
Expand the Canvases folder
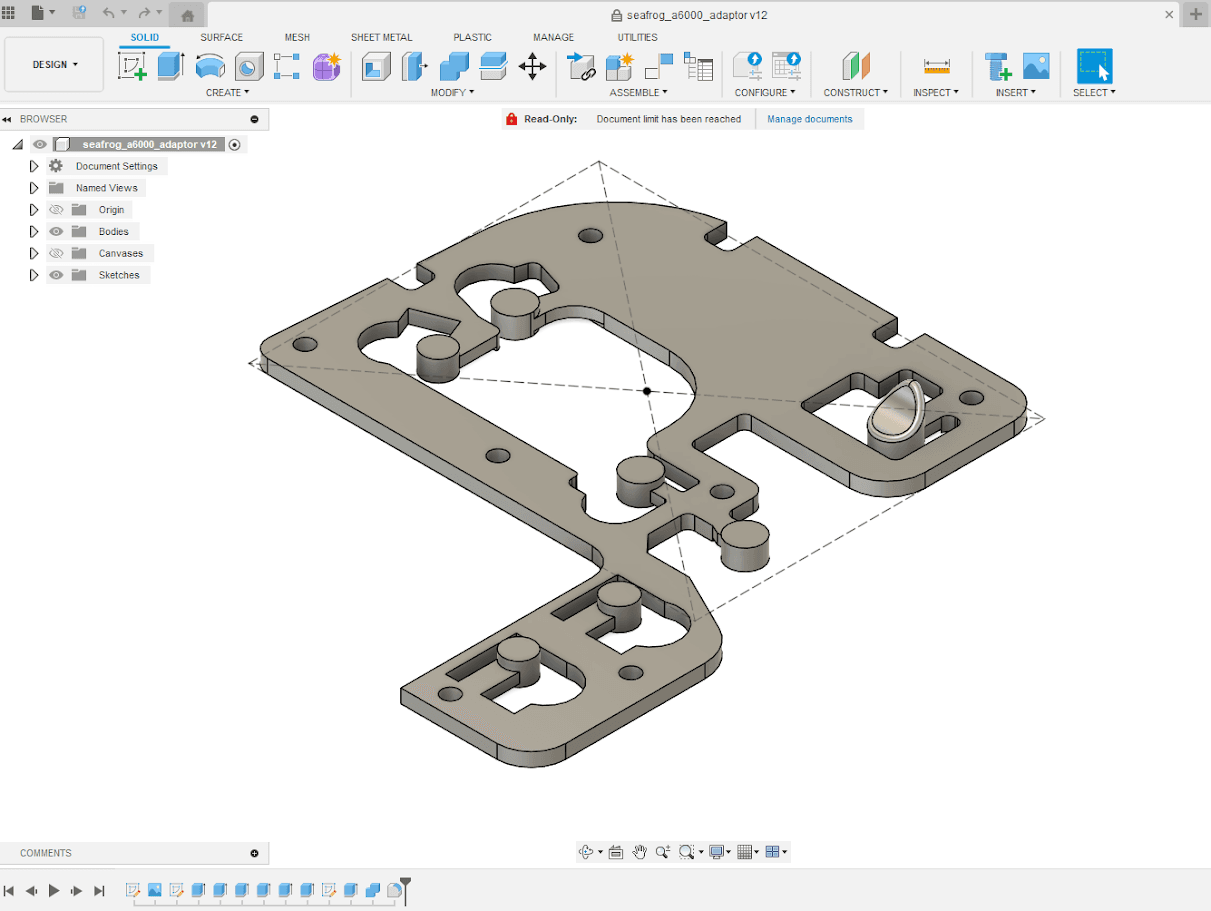click(33, 253)
